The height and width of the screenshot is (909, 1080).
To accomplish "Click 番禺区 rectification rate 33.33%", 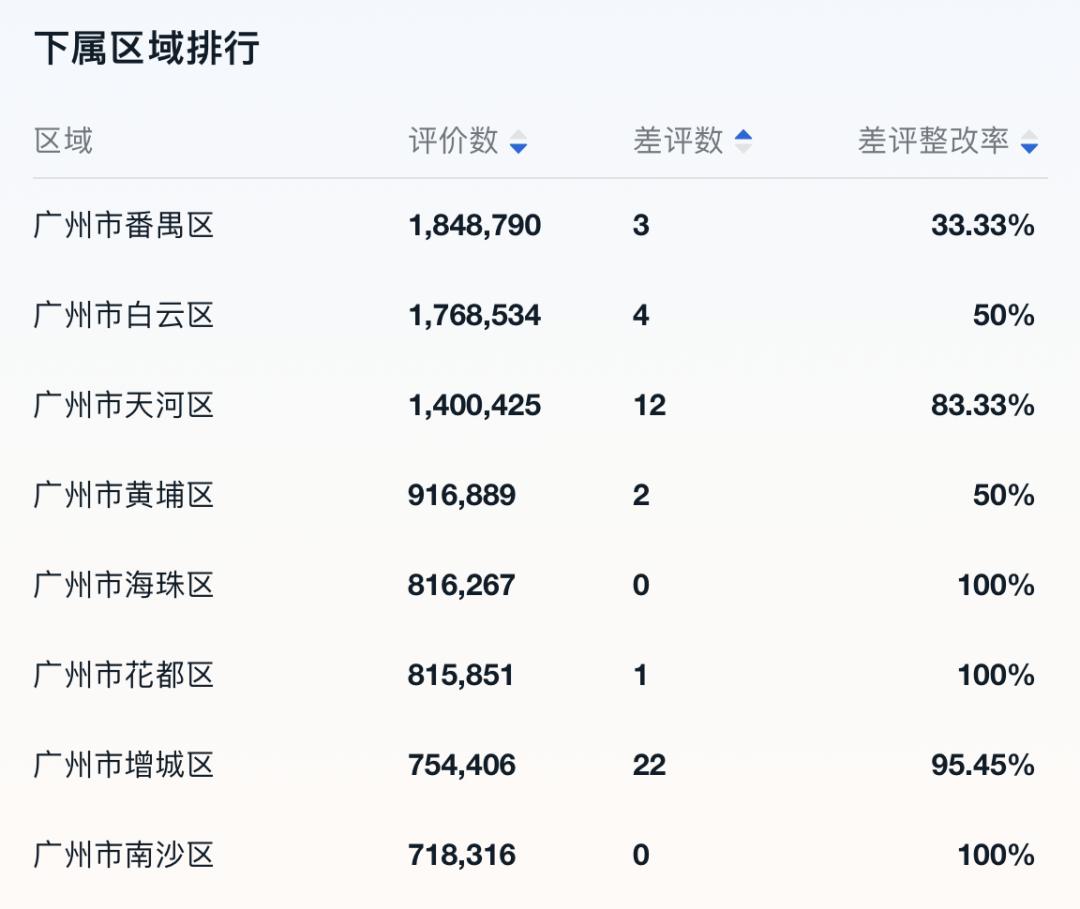I will click(x=983, y=226).
